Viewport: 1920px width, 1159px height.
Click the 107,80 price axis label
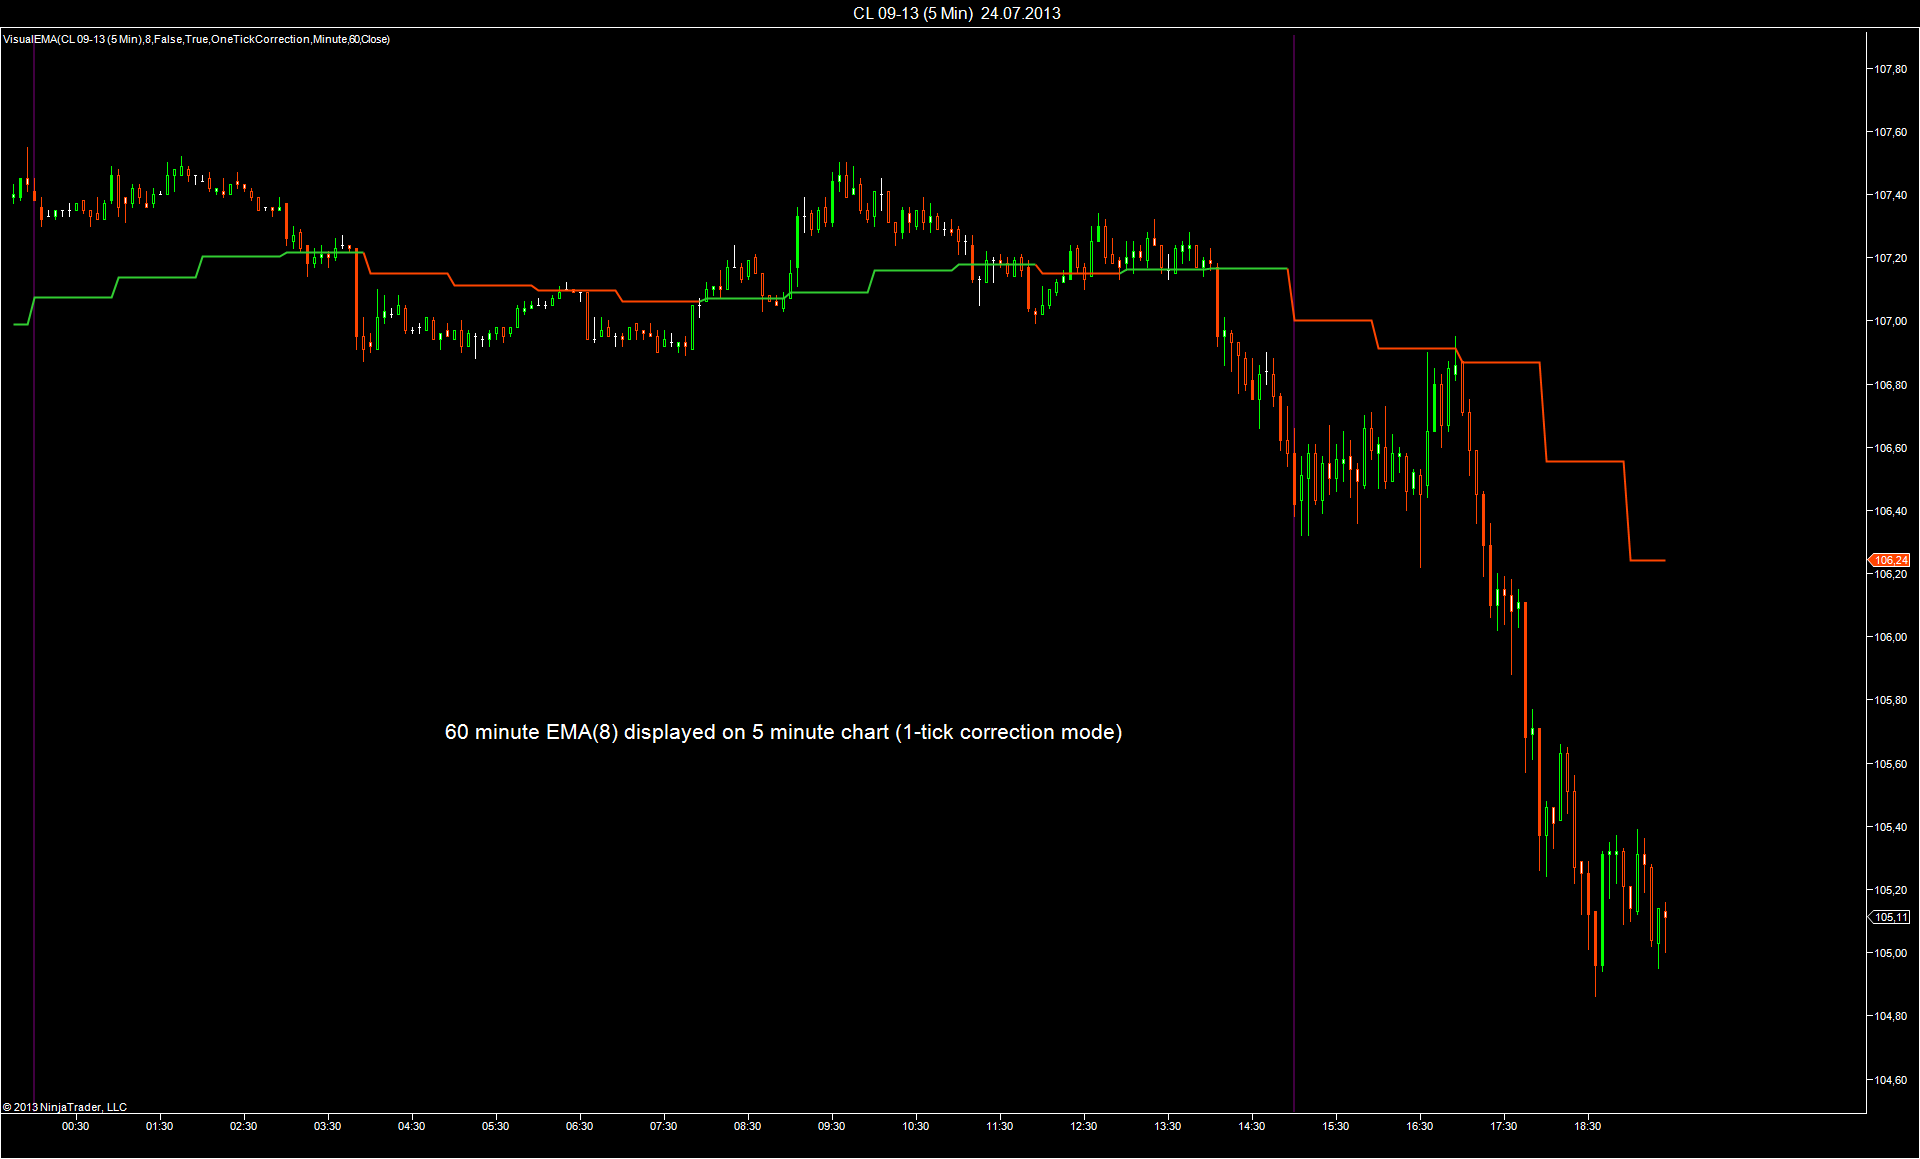pos(1890,69)
